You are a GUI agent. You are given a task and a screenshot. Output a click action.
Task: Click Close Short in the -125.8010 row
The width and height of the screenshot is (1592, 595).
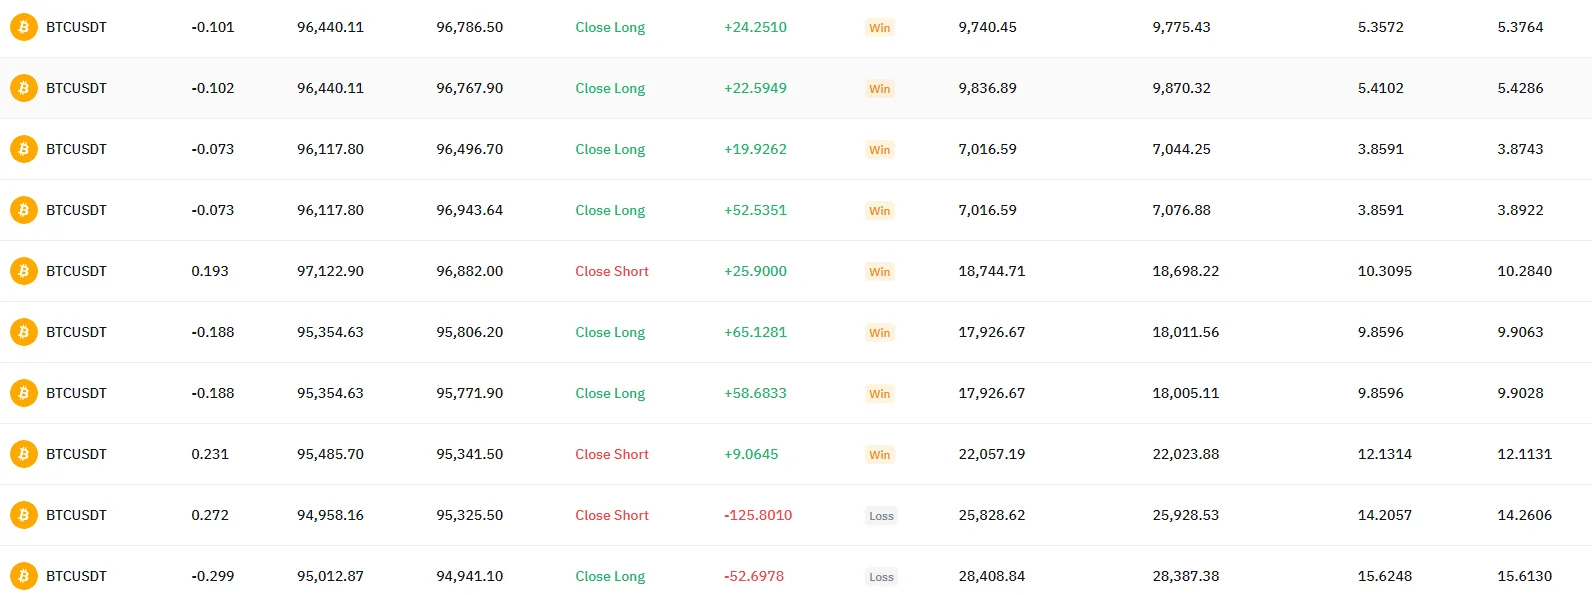(612, 515)
